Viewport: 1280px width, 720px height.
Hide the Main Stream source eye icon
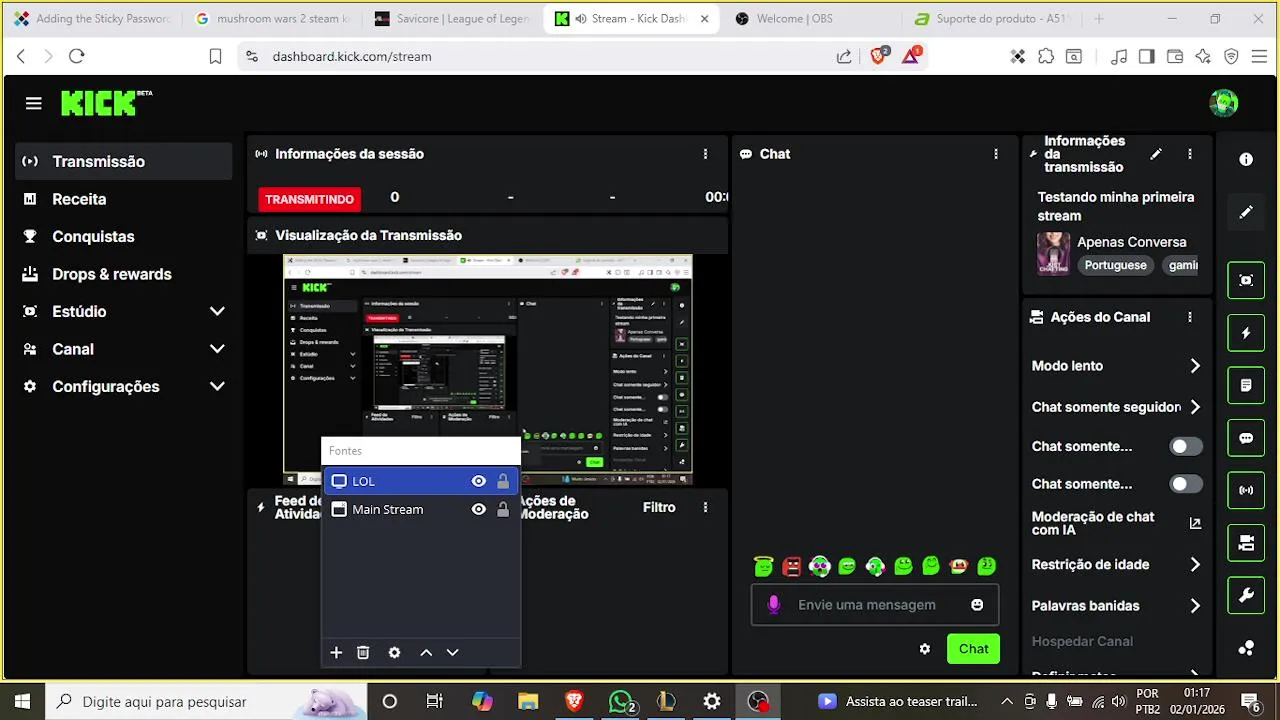479,509
